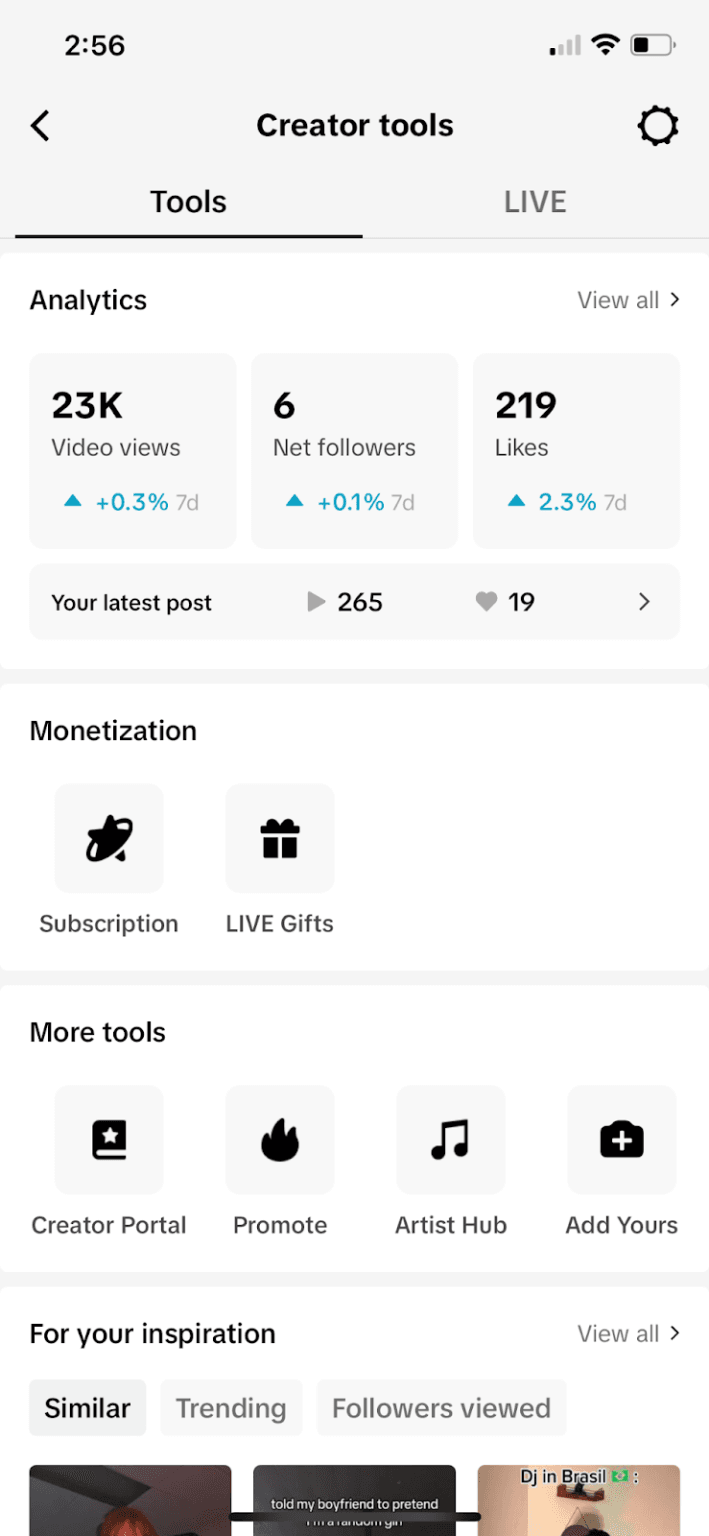
Task: Tap the back arrow to exit Creator tools
Action: 40,125
